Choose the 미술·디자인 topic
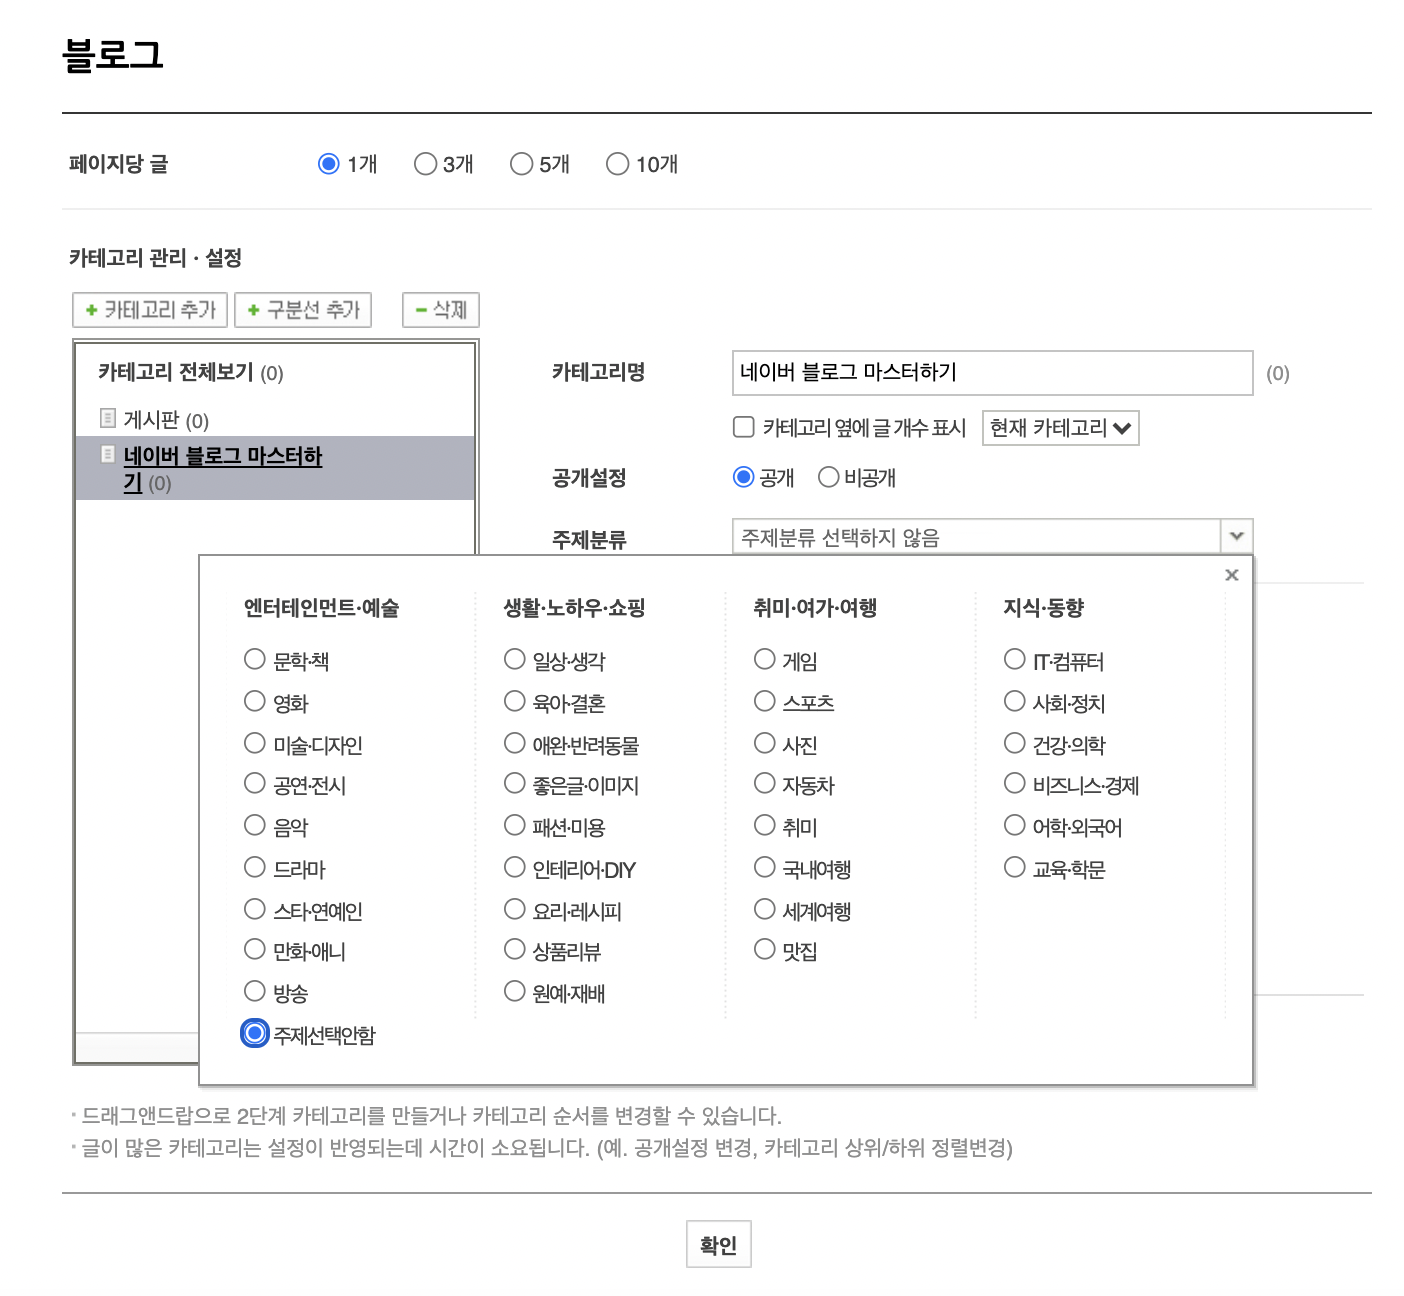Image resolution: width=1404 pixels, height=1296 pixels. 255,743
